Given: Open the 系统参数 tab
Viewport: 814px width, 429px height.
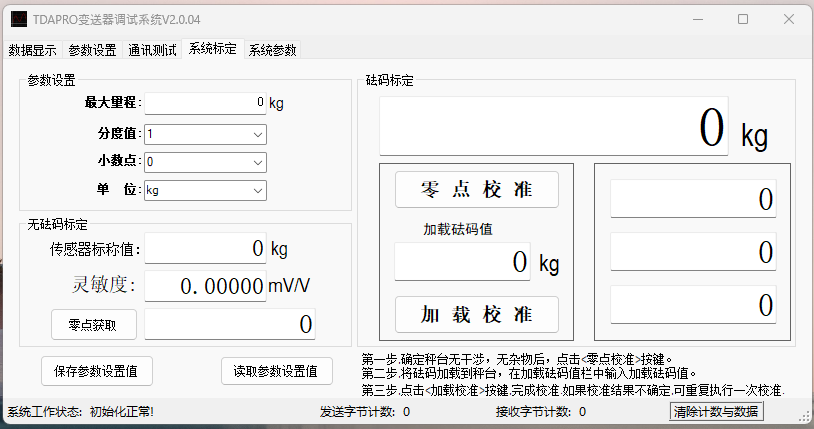Looking at the screenshot, I should click(x=273, y=50).
